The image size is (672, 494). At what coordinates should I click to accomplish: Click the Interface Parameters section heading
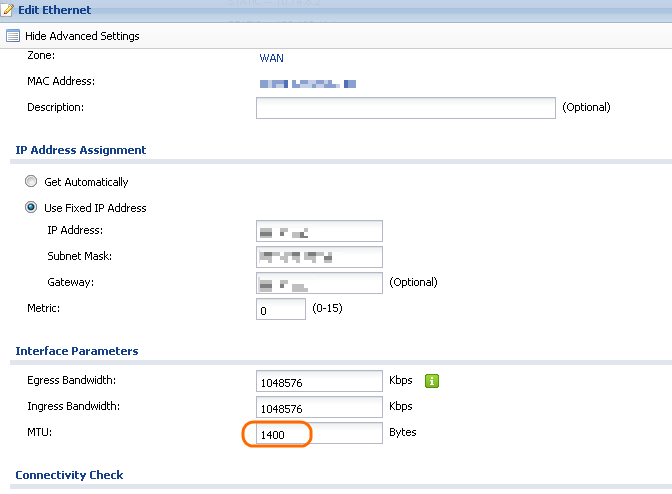(77, 351)
